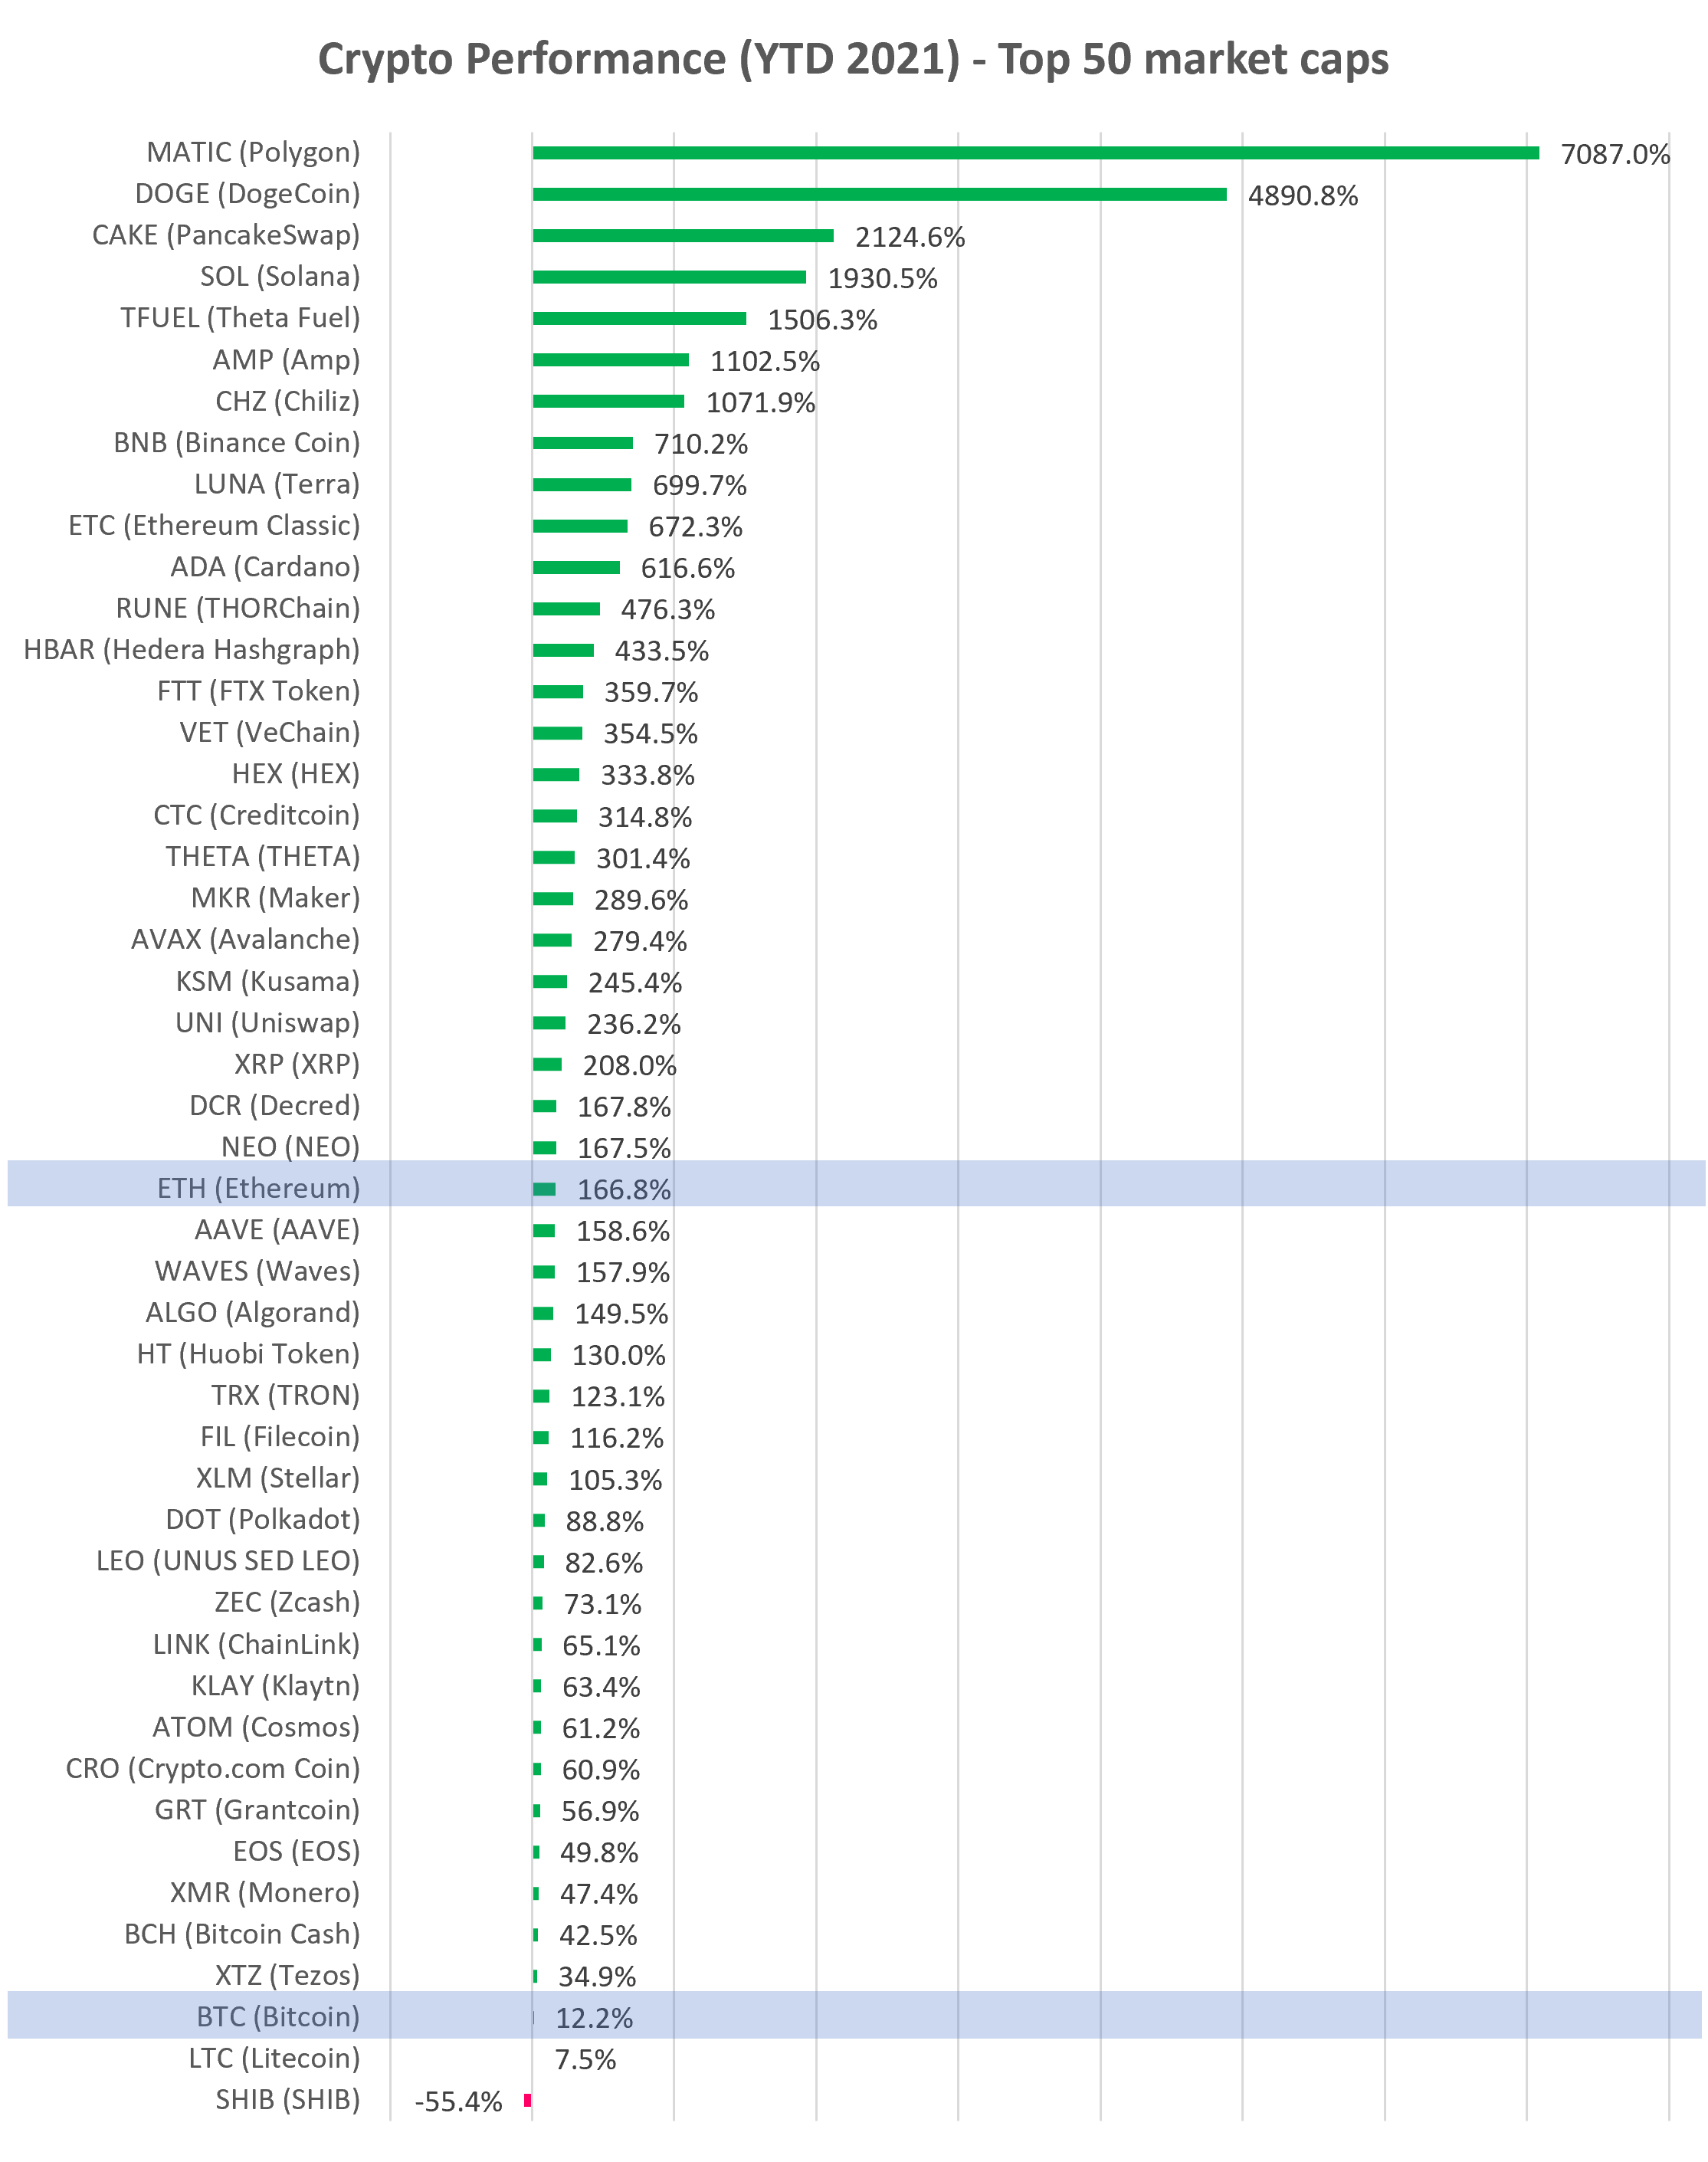
Task: Select the CRO (Crypto.com Coin) label
Action: tap(213, 1768)
